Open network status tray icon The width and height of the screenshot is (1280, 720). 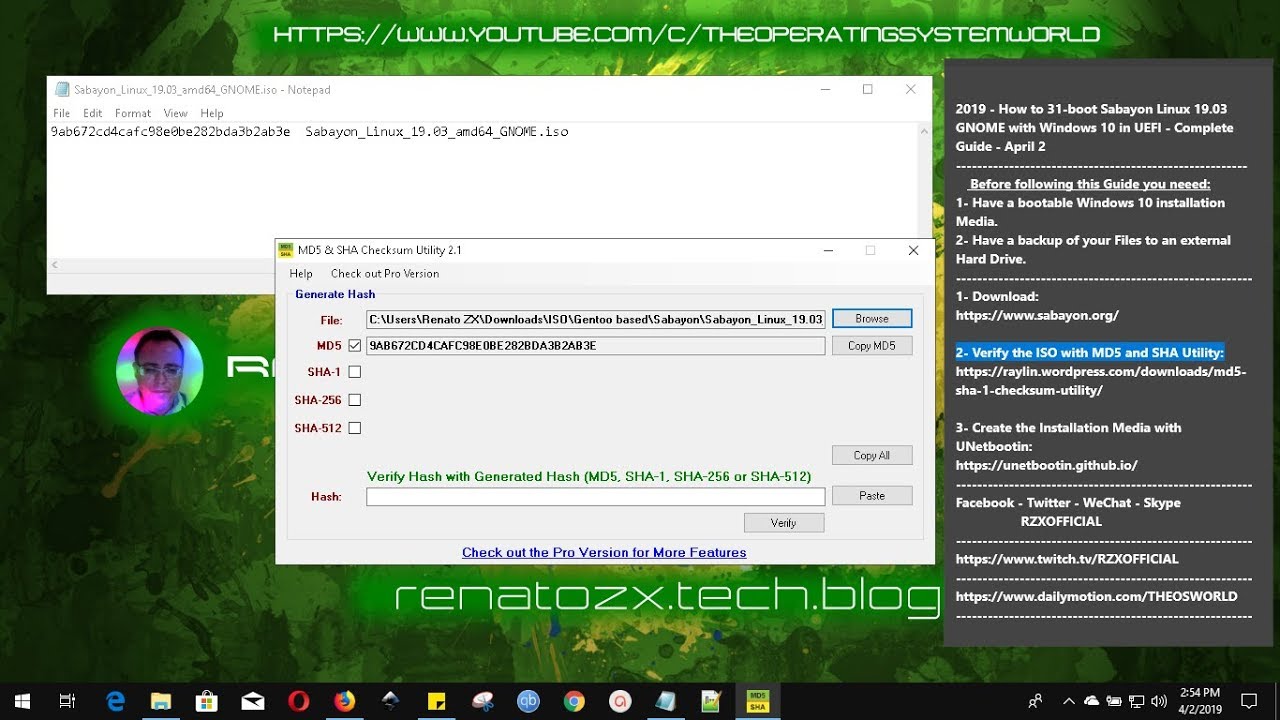pyautogui.click(x=1137, y=701)
